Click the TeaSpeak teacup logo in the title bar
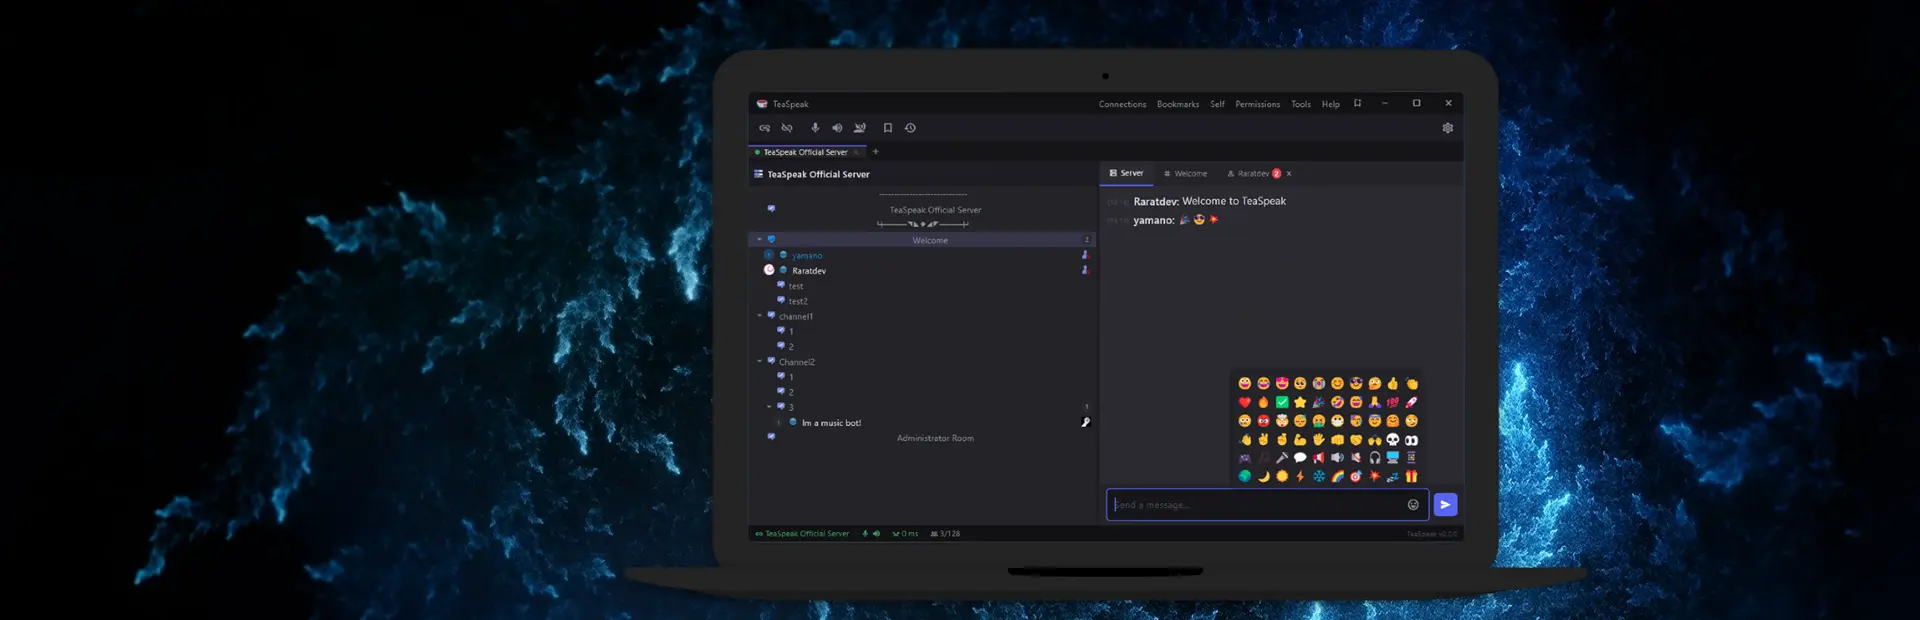This screenshot has height=620, width=1920. click(762, 104)
